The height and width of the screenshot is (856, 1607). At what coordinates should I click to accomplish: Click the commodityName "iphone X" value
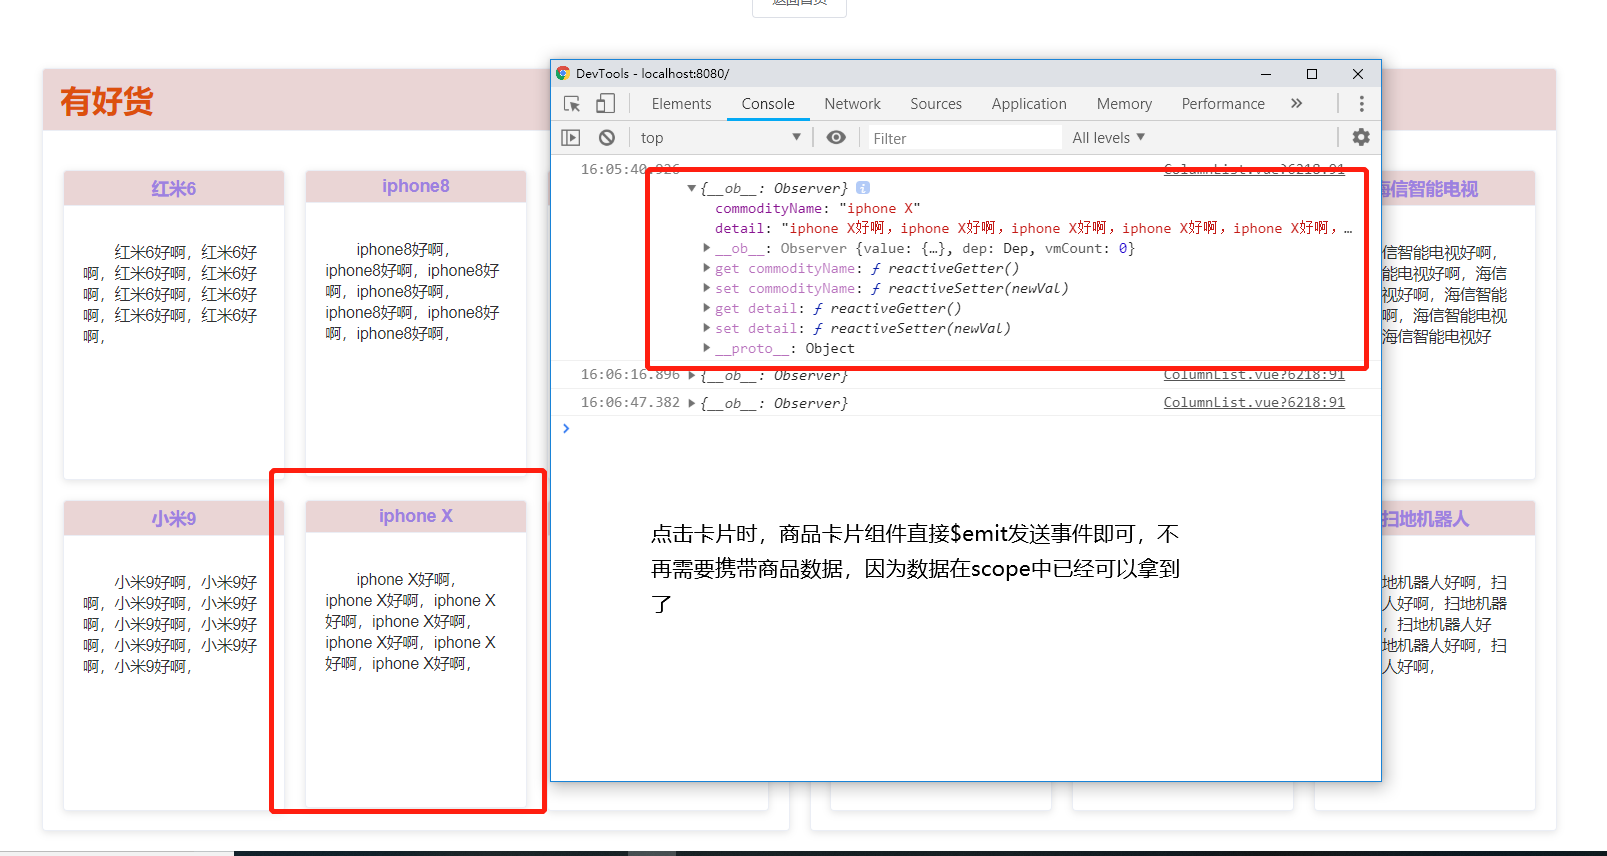click(879, 208)
